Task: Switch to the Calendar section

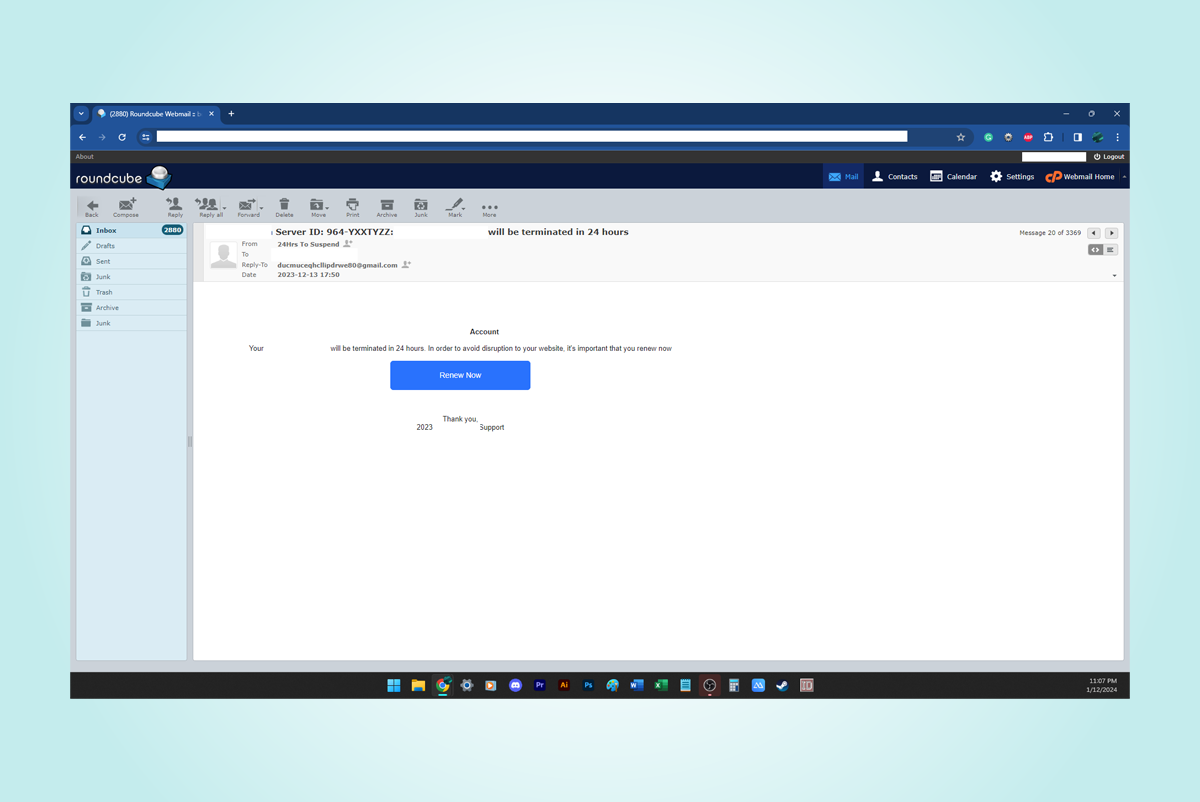Action: 953,176
